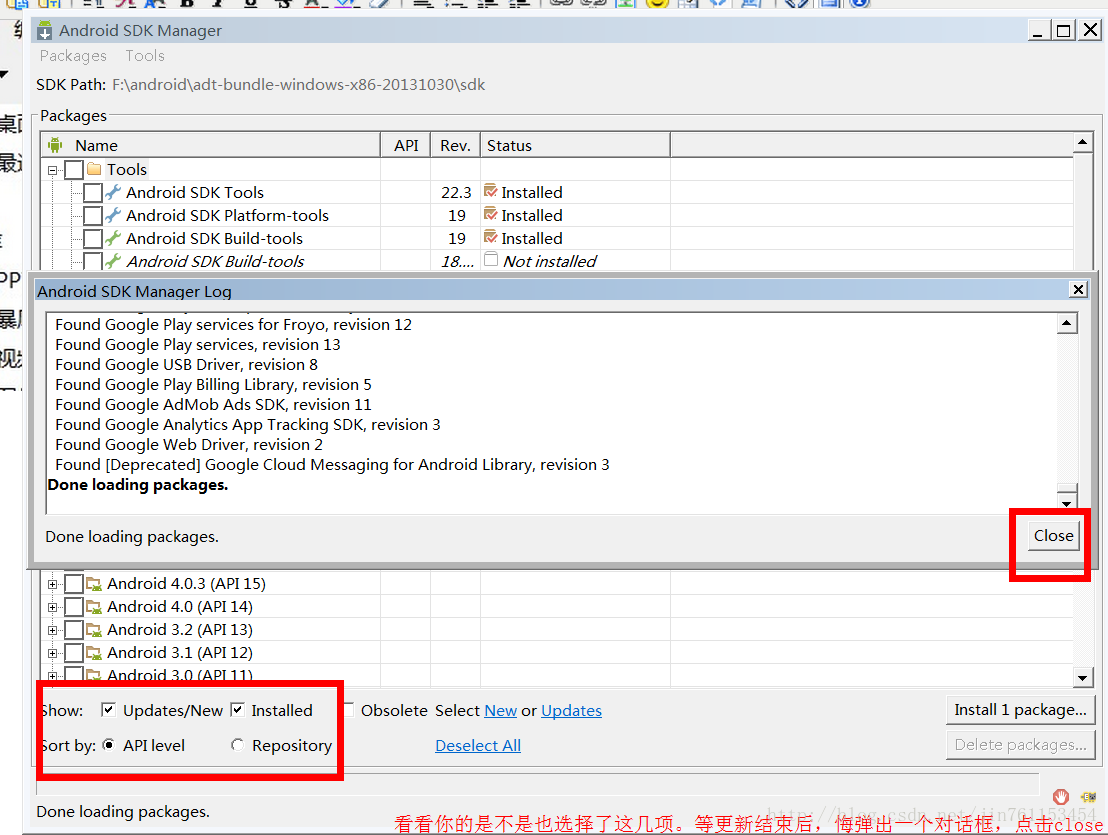1108x835 pixels.
Task: Check Android SDK Platform-tools checkbox
Action: coord(93,215)
